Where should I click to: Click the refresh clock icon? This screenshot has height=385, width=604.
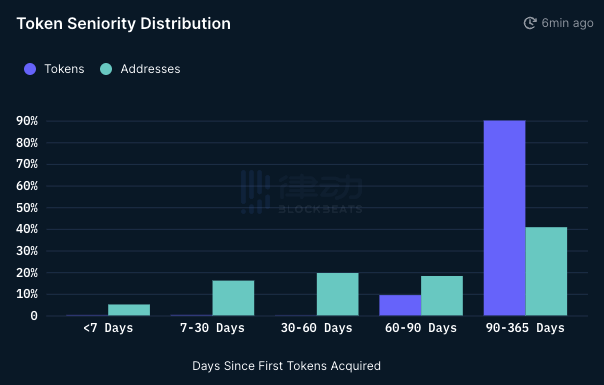530,23
